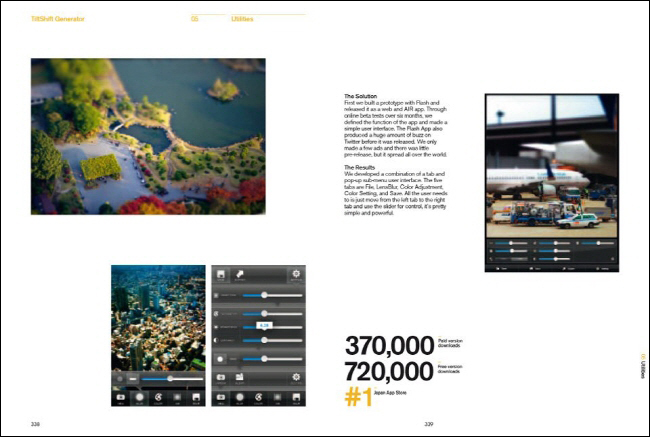
Task: Tap the gear settings icon in right phone
Action: (296, 274)
